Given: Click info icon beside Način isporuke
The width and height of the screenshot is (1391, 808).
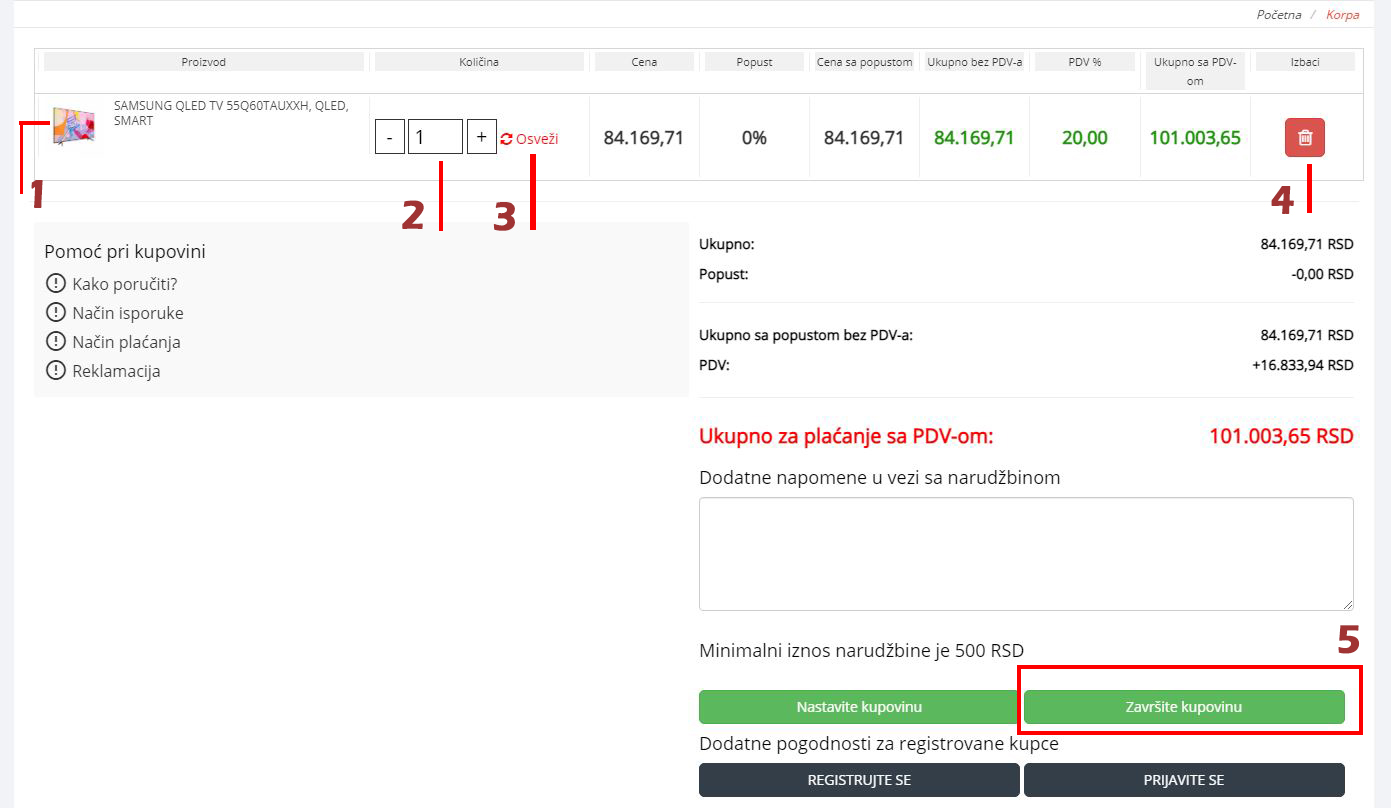Looking at the screenshot, I should coord(56,313).
